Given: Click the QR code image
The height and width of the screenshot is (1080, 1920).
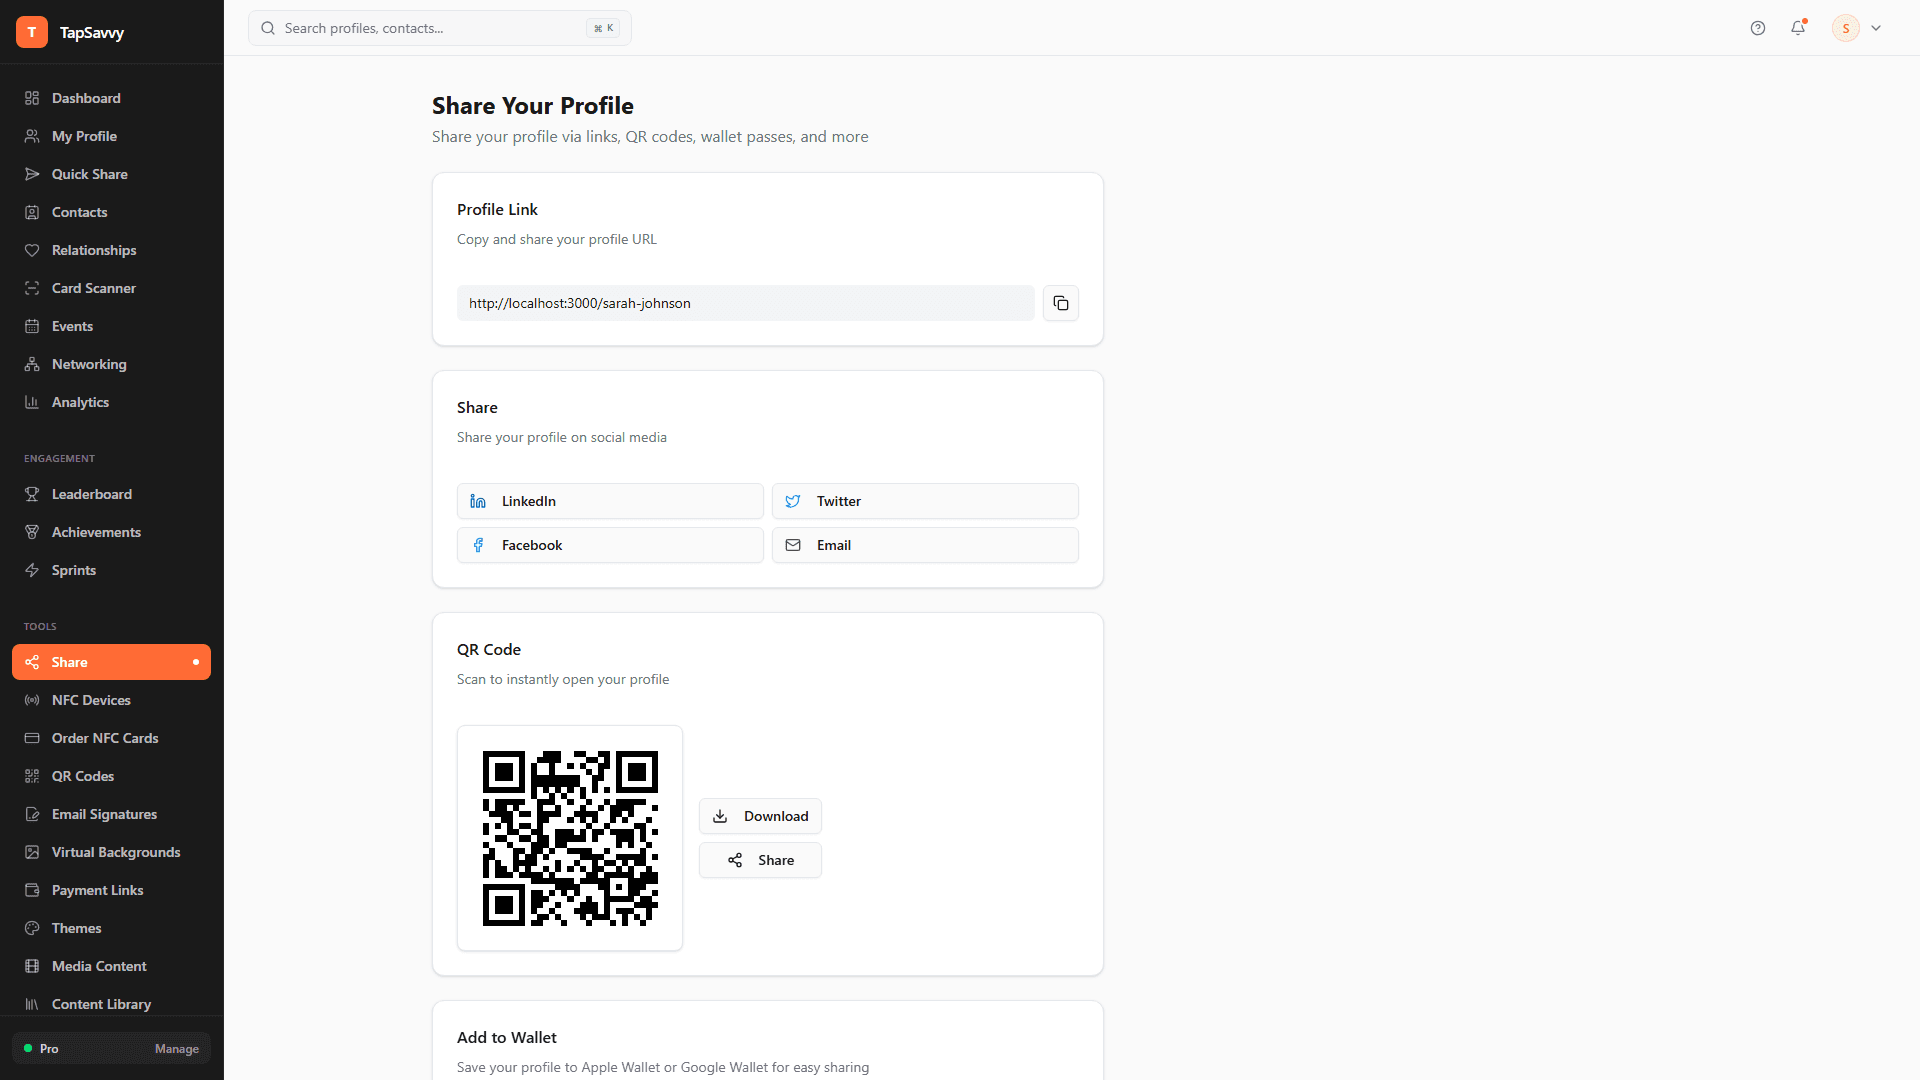Looking at the screenshot, I should (570, 838).
